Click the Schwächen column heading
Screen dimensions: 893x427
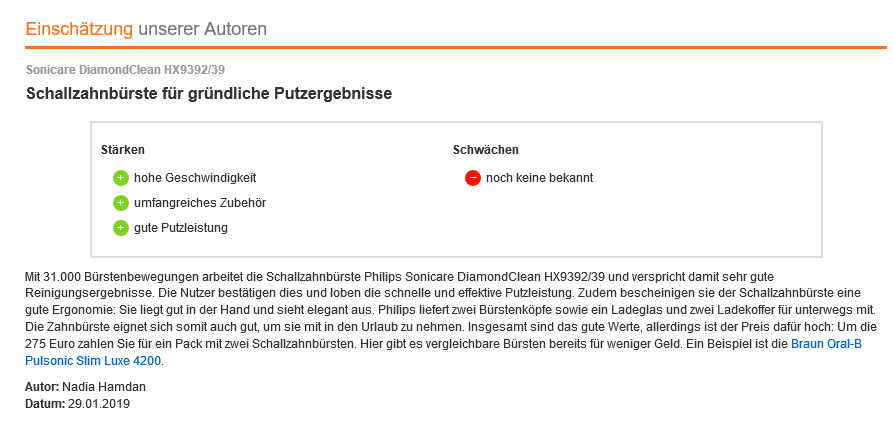pyautogui.click(x=486, y=150)
